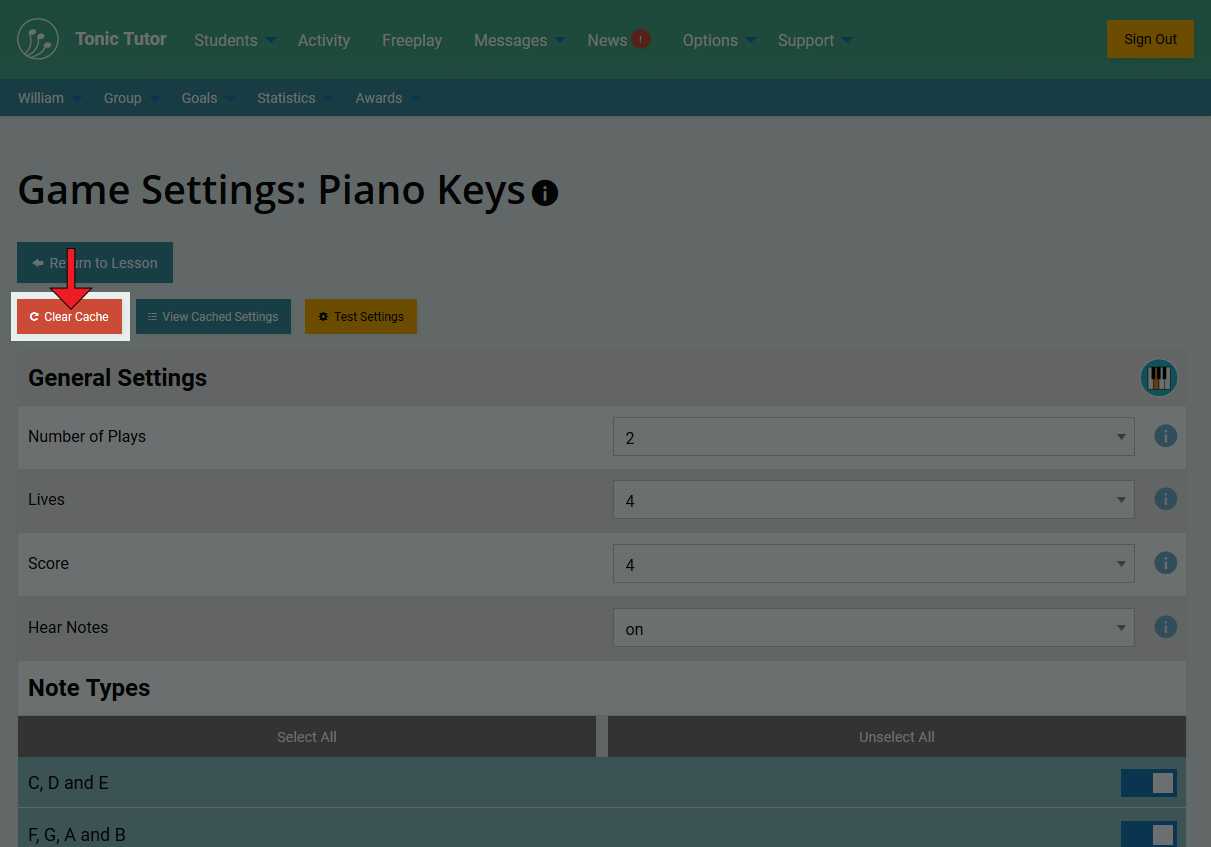
Task: Toggle the F, G, A and B switch
Action: [1148, 834]
